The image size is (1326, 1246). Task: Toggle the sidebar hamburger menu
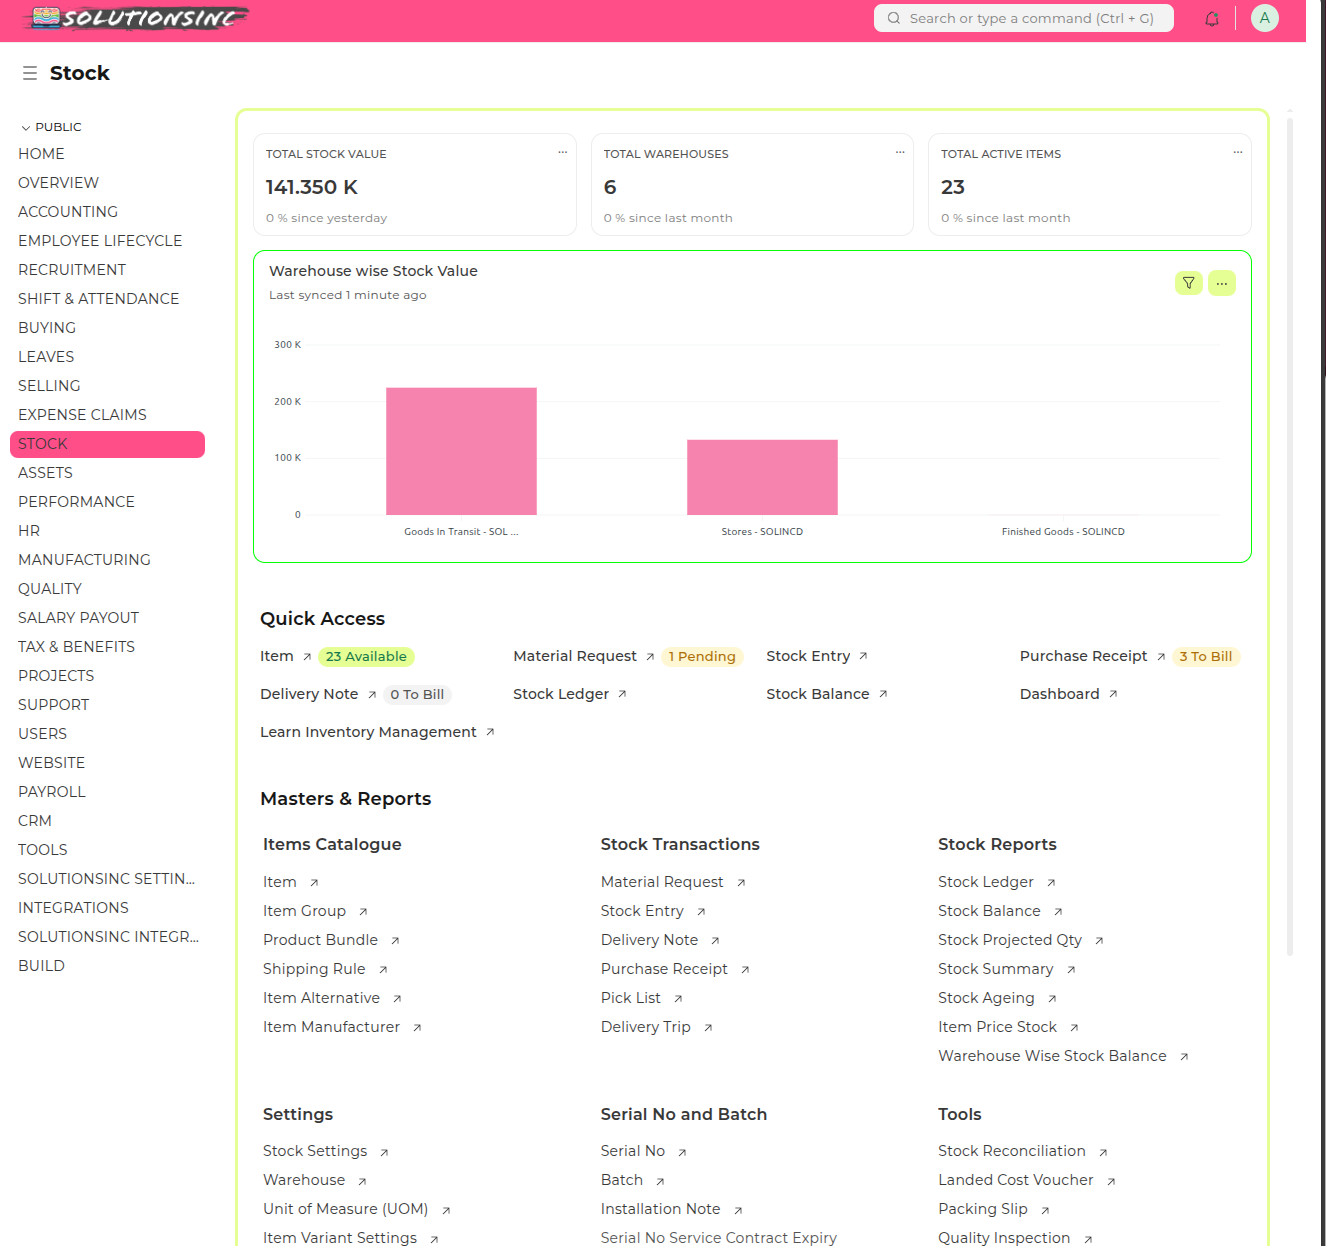tap(30, 73)
